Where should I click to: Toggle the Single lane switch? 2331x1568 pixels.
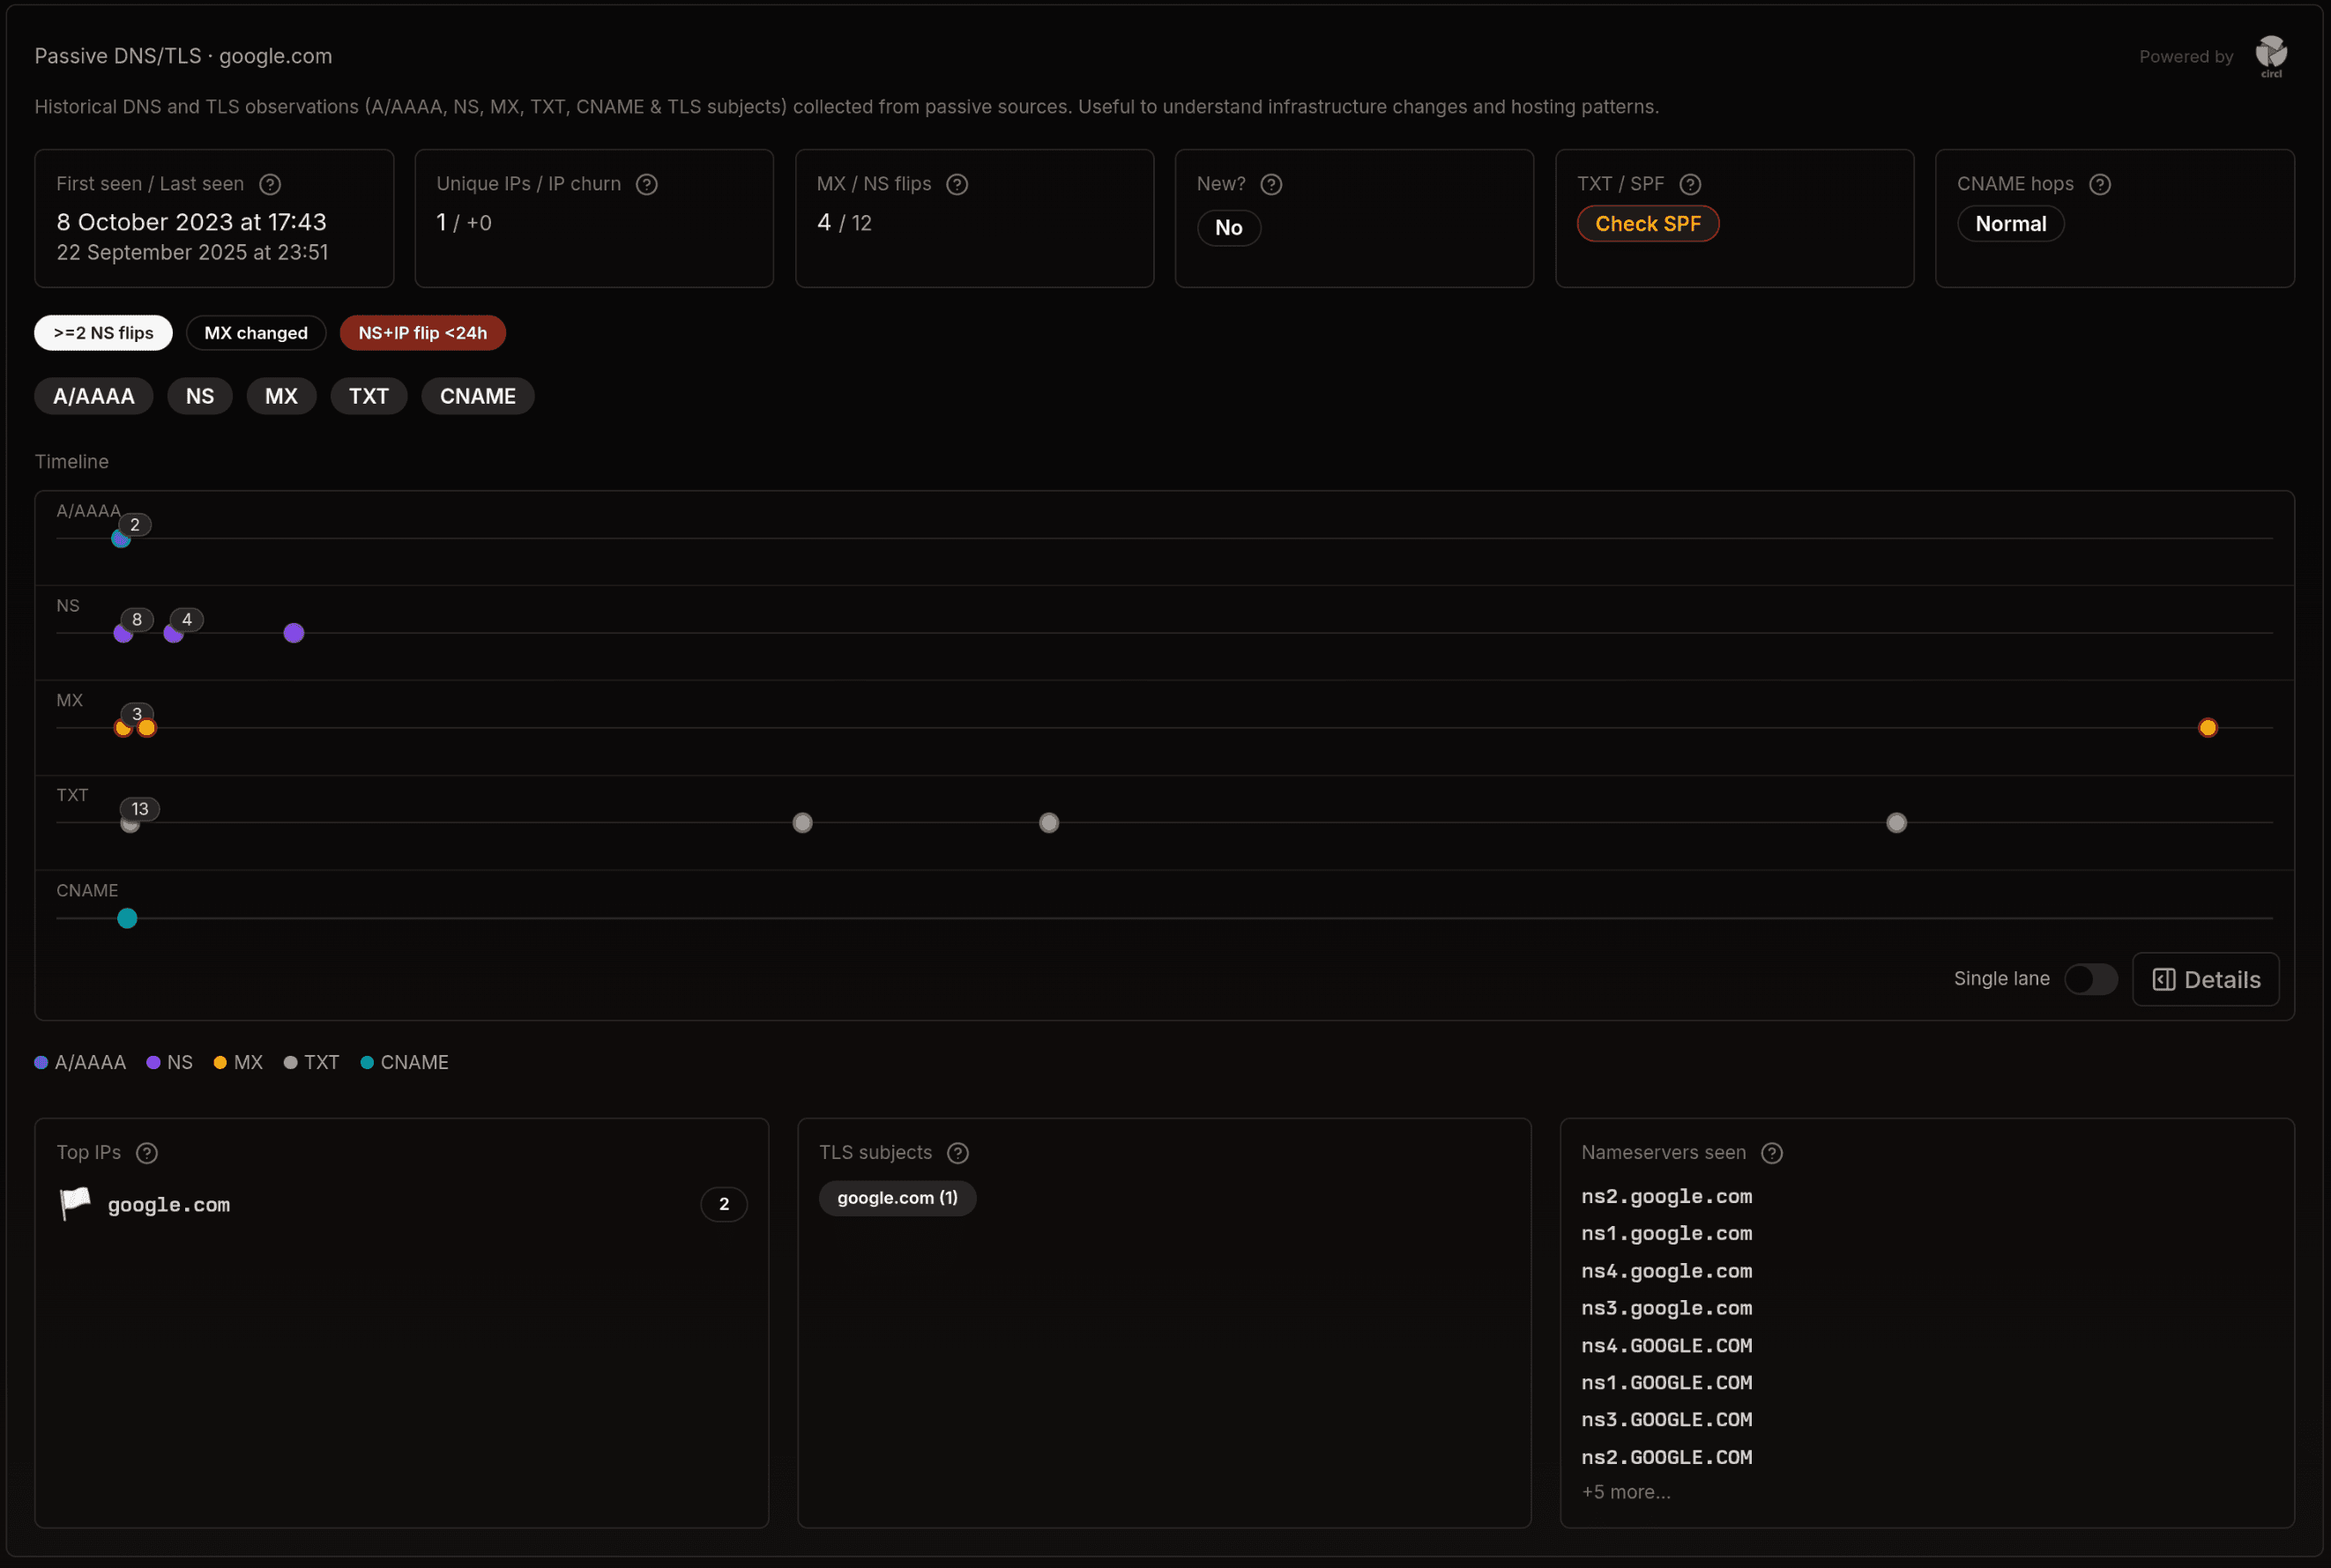(2091, 979)
